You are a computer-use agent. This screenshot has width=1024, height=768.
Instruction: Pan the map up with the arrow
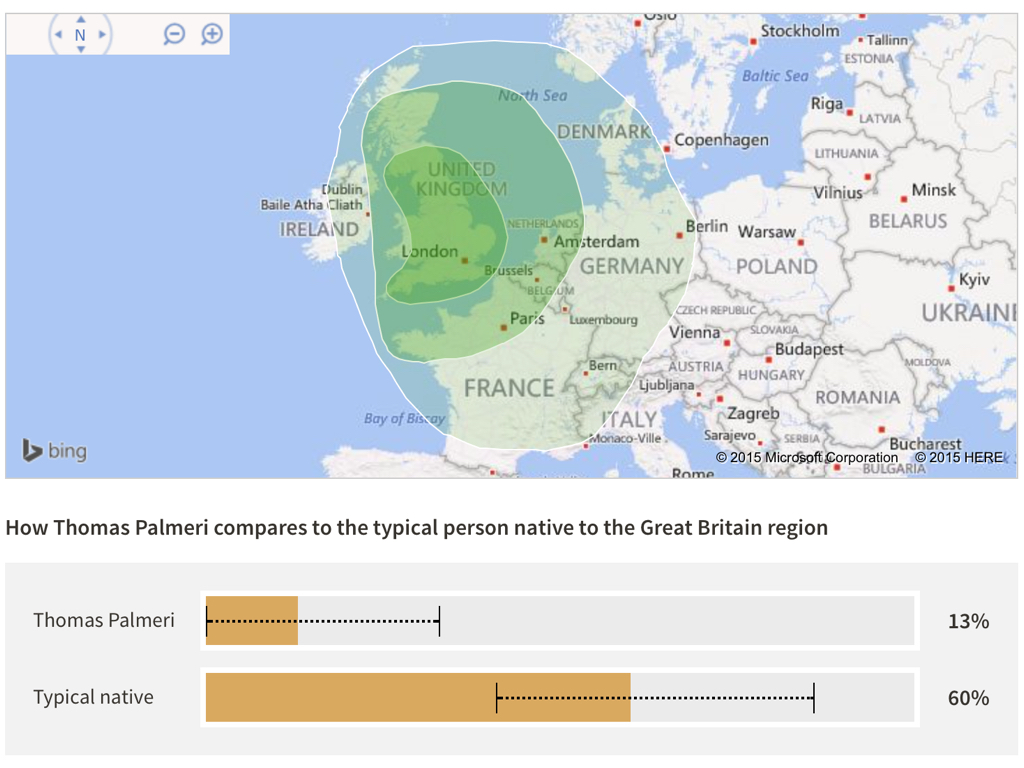coord(80,19)
